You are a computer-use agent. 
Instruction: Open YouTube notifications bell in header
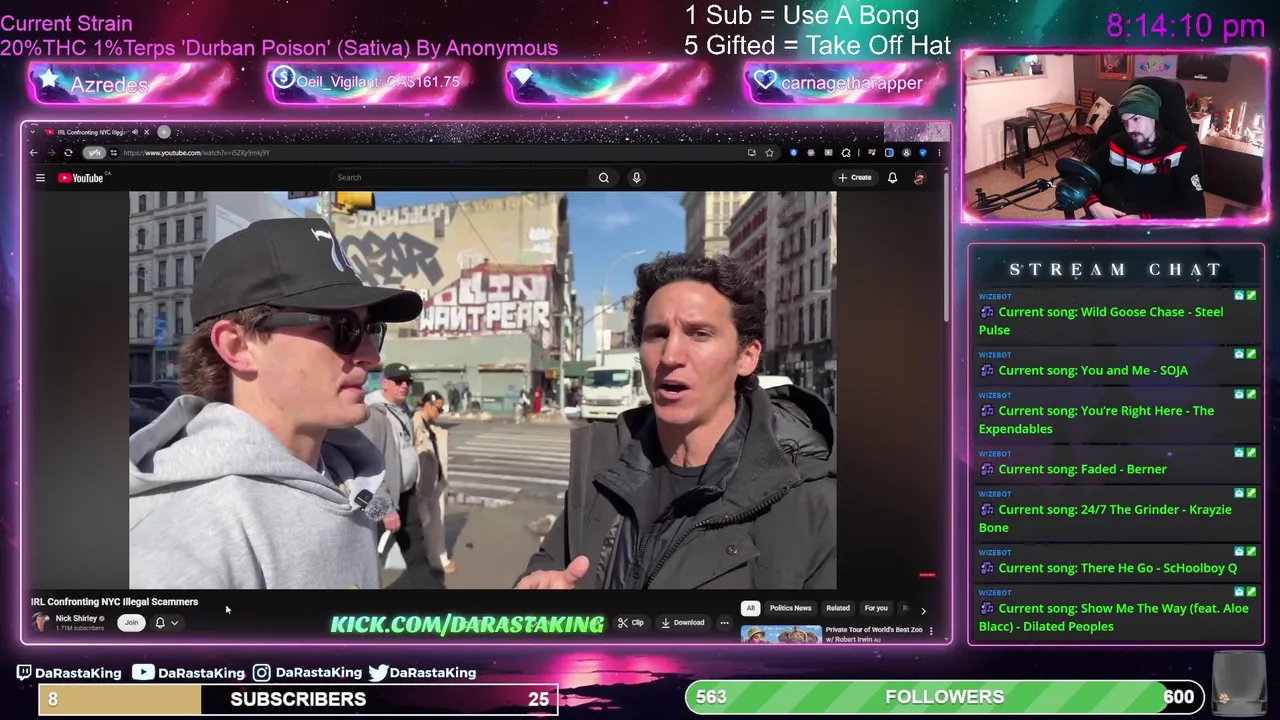[x=892, y=178]
